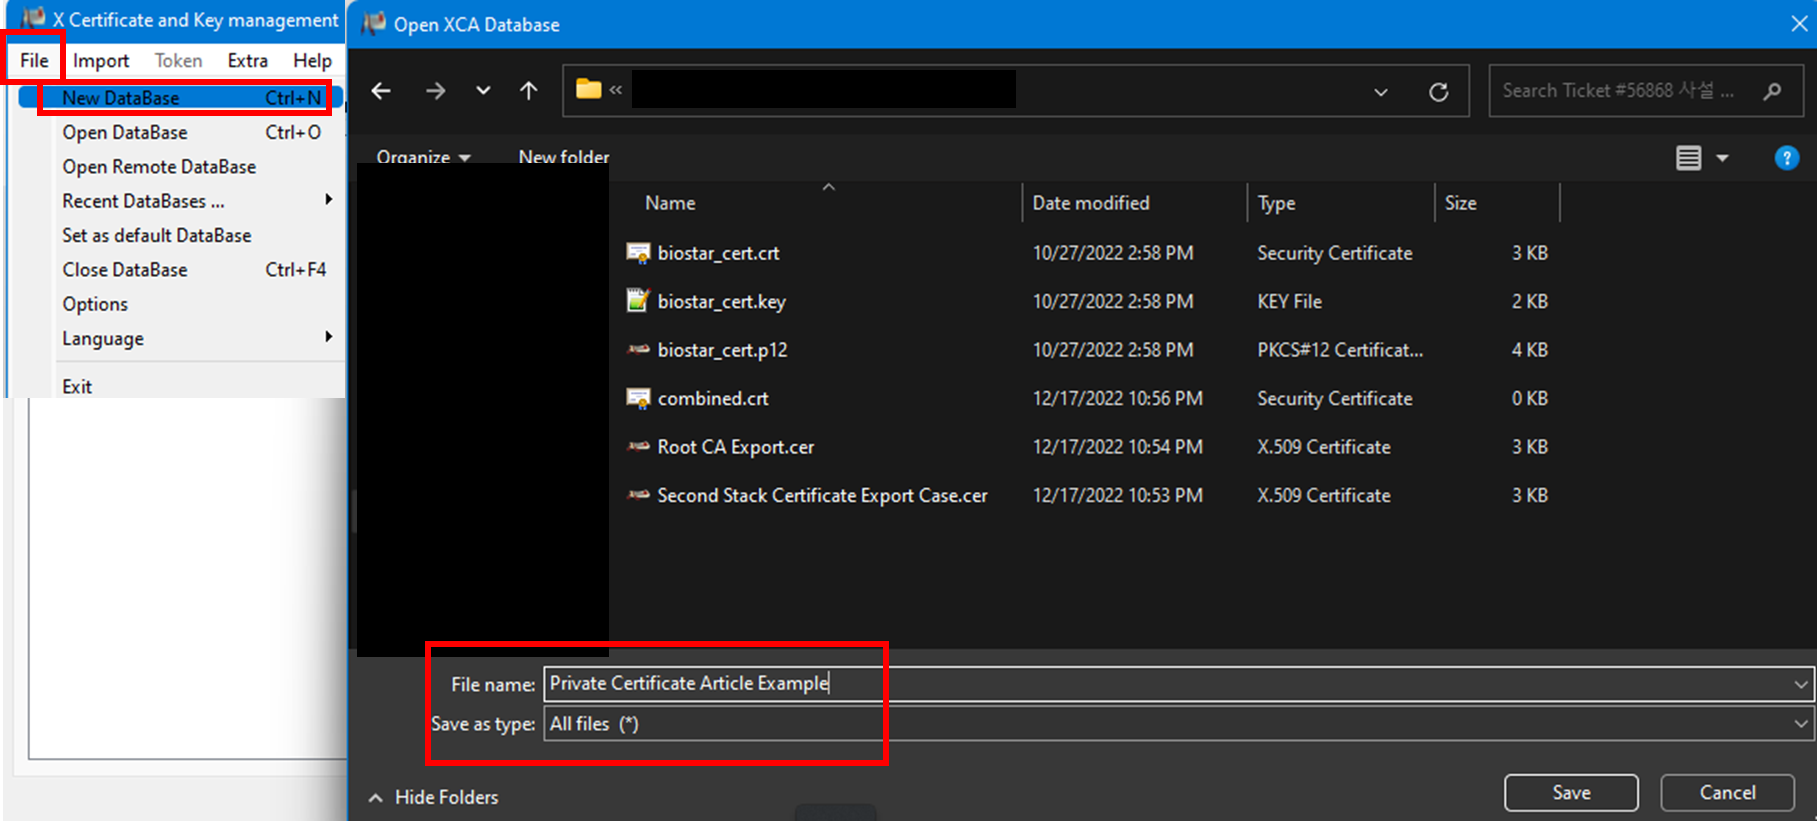Collapse with Hide Folders toggle
The height and width of the screenshot is (821, 1817).
433,797
